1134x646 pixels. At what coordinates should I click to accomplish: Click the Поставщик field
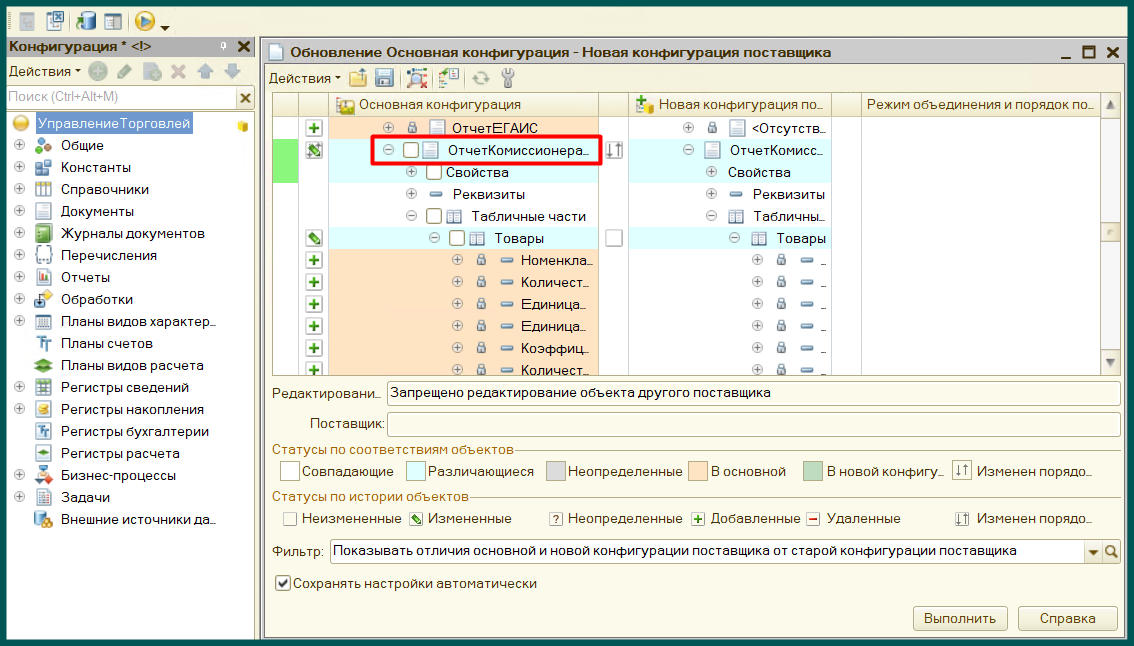754,424
